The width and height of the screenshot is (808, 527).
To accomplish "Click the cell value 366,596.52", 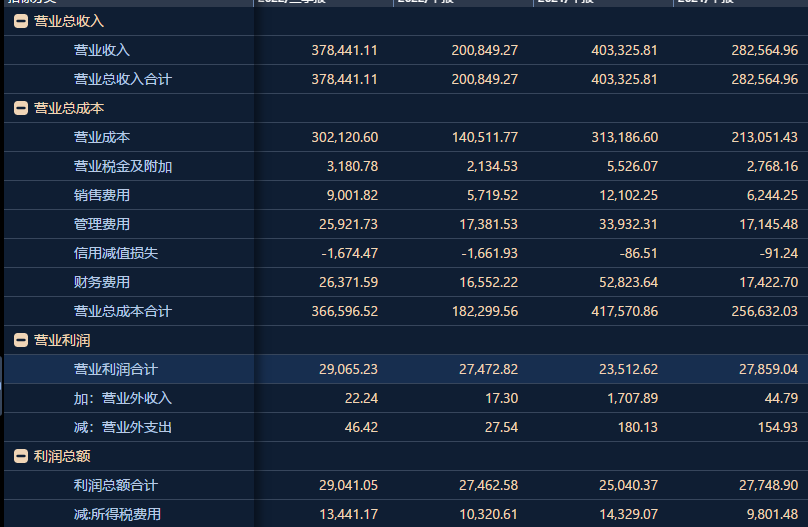I will coord(344,311).
